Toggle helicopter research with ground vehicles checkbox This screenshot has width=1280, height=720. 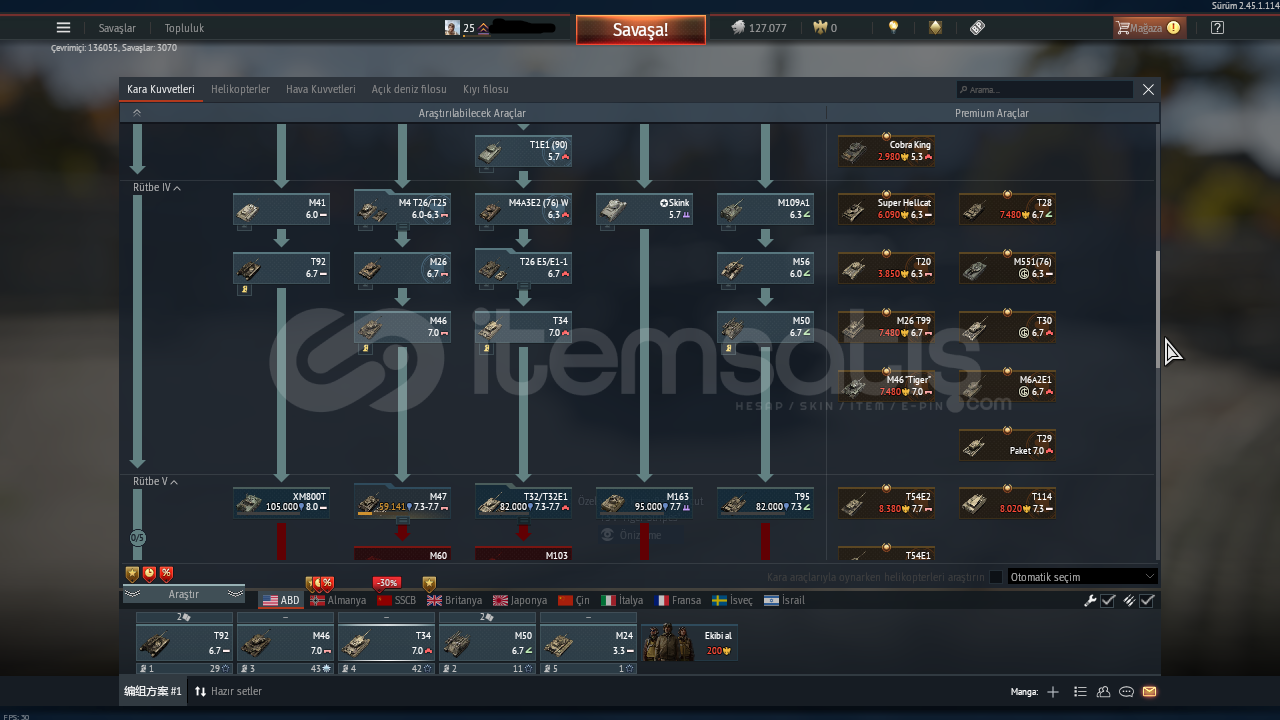[996, 577]
